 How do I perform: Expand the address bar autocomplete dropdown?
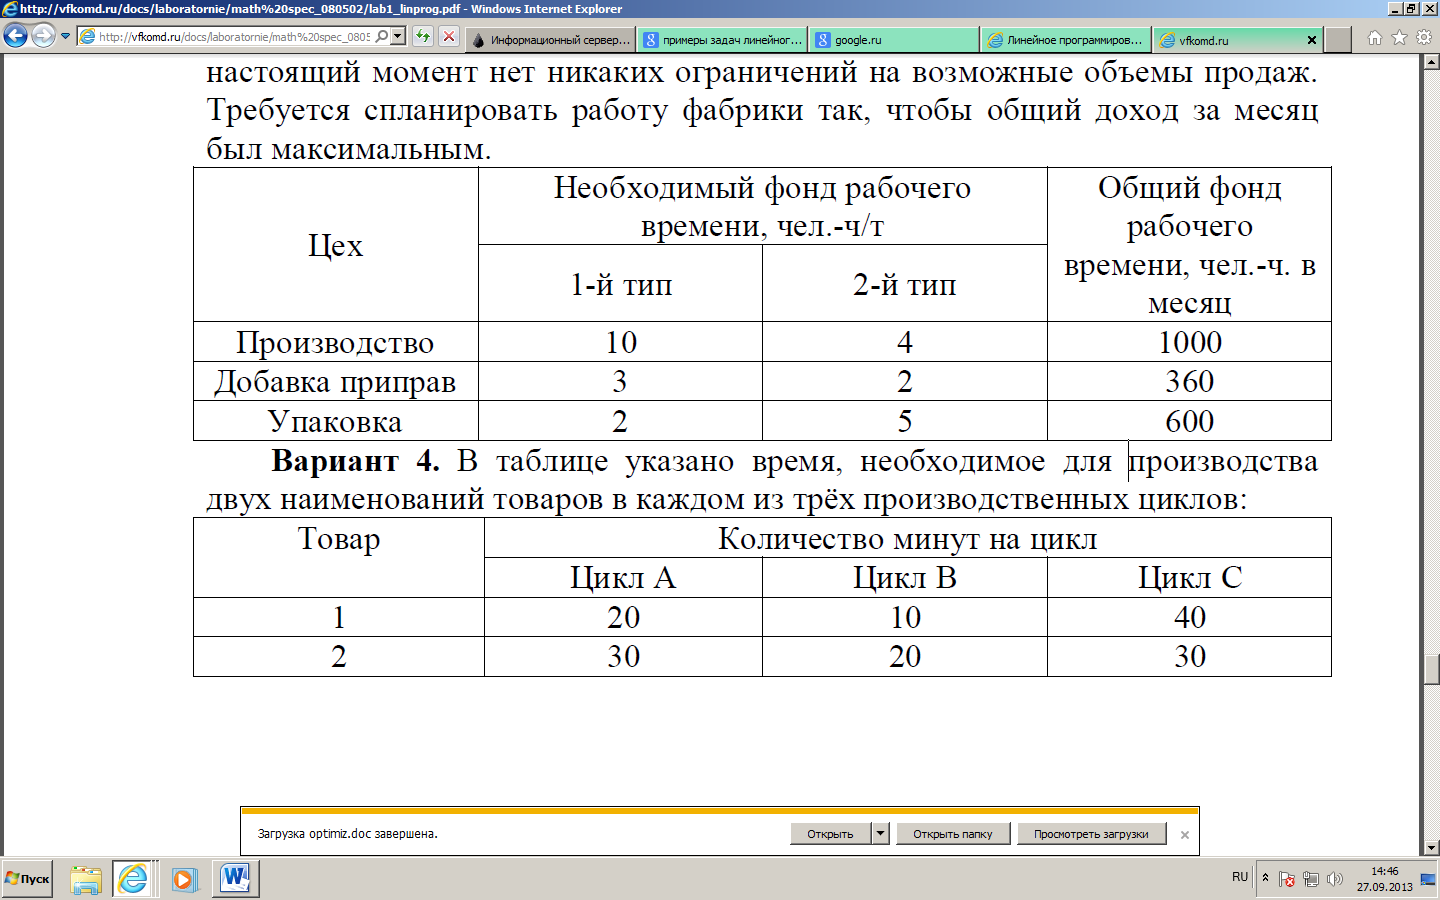click(398, 37)
